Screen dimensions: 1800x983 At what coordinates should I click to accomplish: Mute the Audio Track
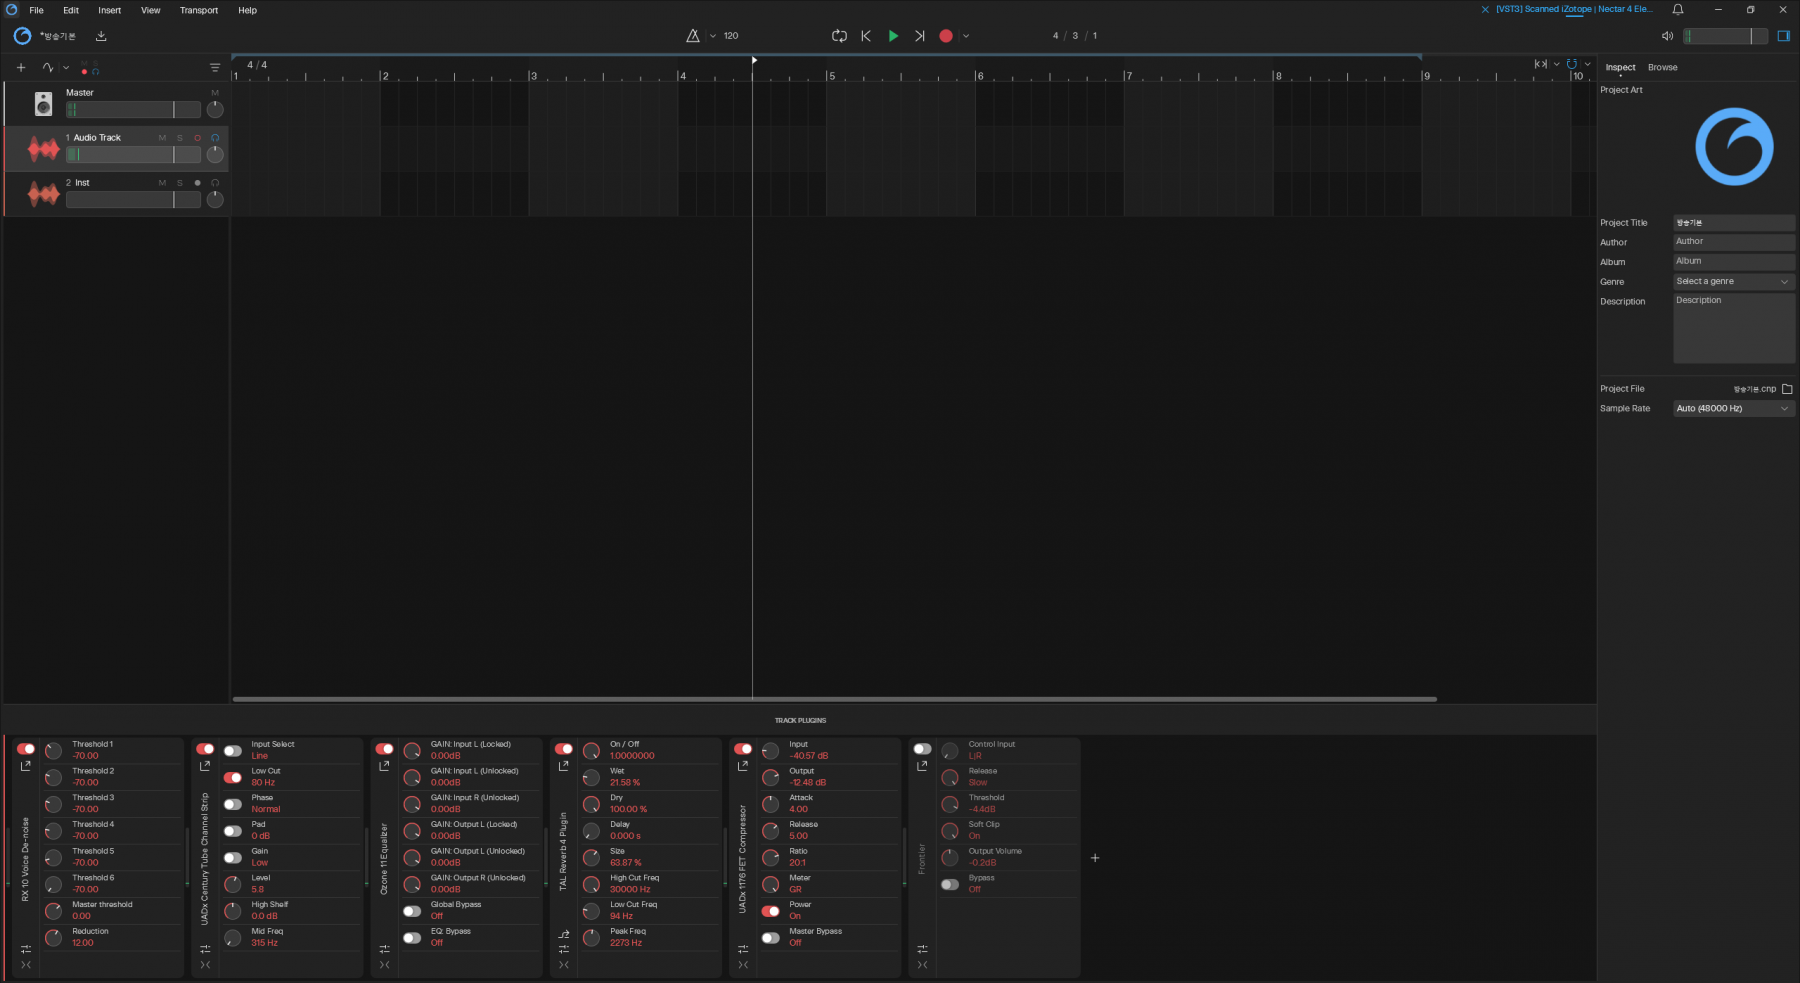tap(162, 138)
